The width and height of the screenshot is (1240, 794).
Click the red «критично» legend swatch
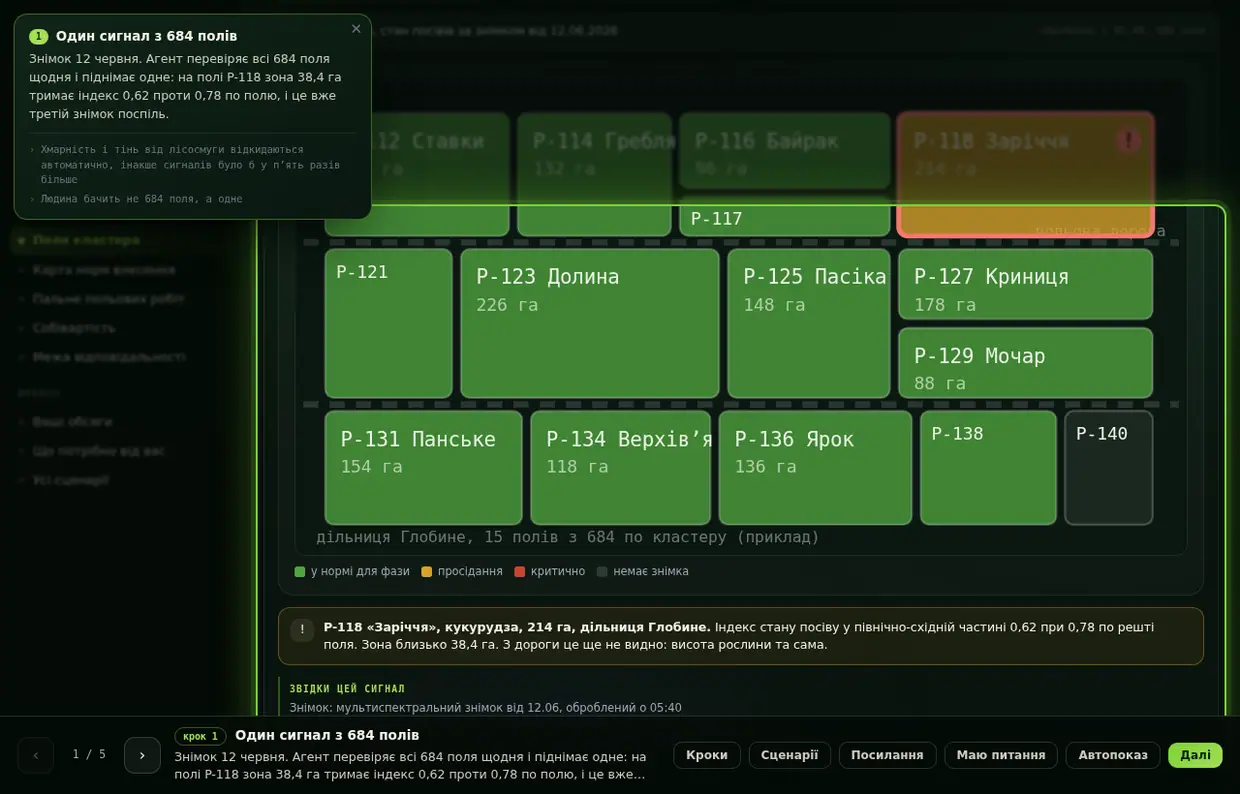pyautogui.click(x=520, y=572)
